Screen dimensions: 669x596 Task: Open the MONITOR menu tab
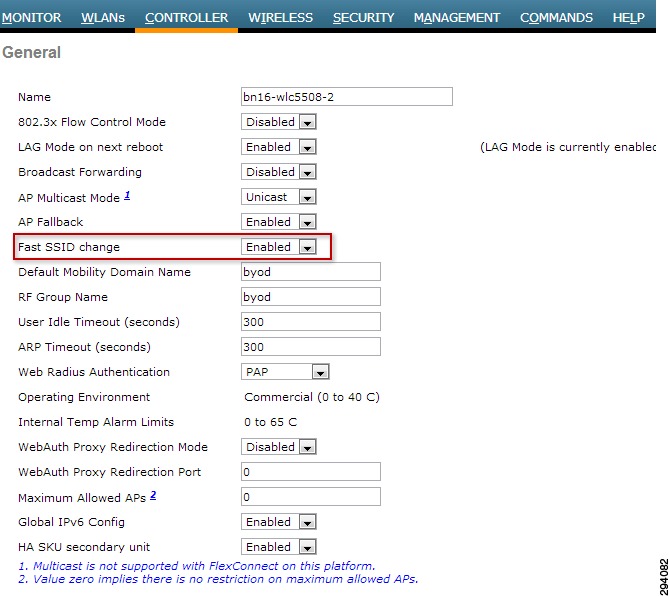click(32, 17)
